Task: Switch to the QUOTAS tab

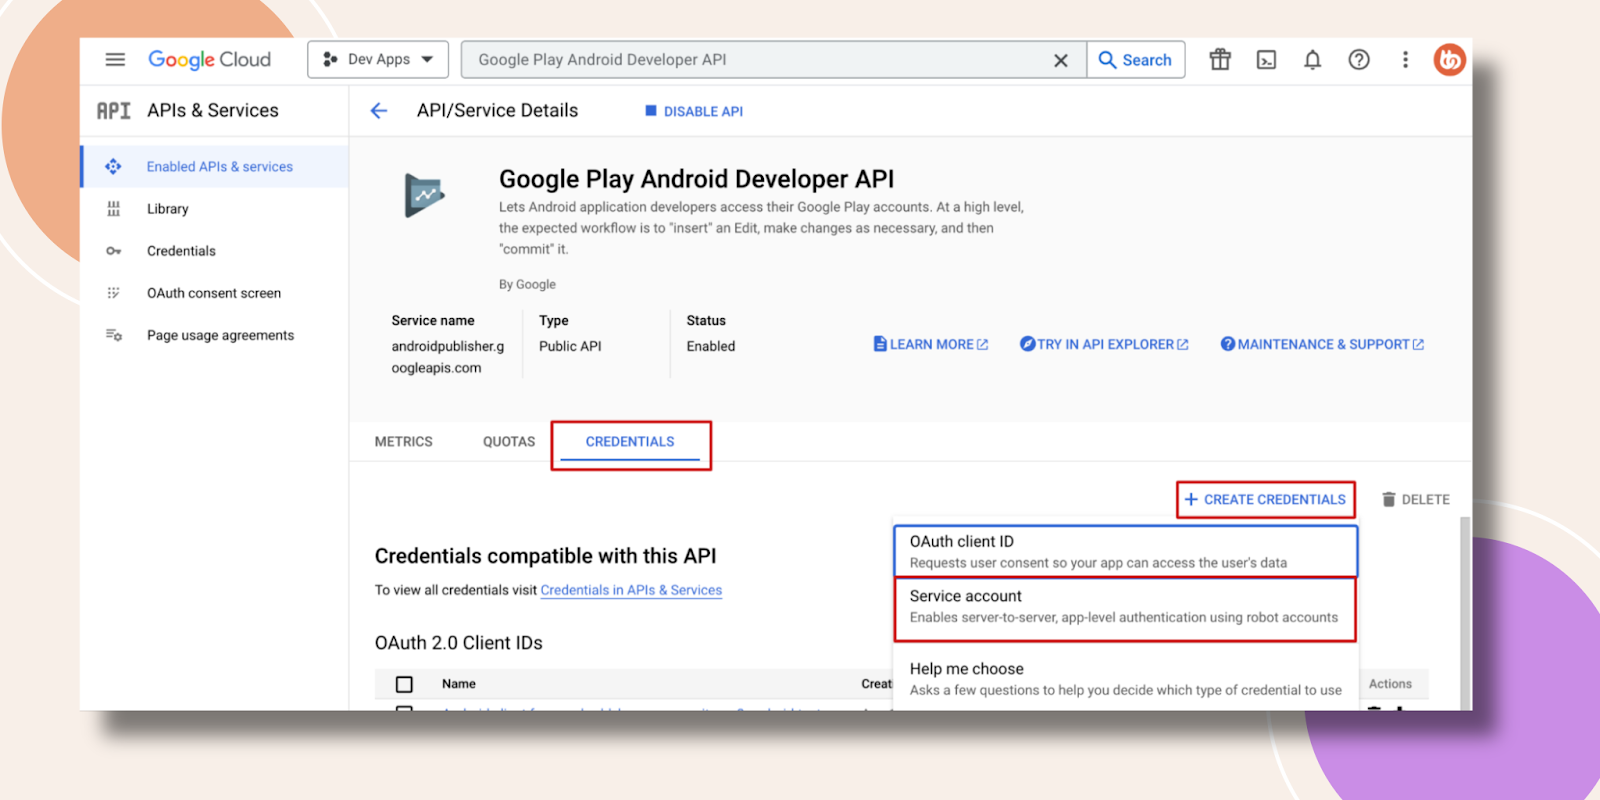Action: pos(509,441)
